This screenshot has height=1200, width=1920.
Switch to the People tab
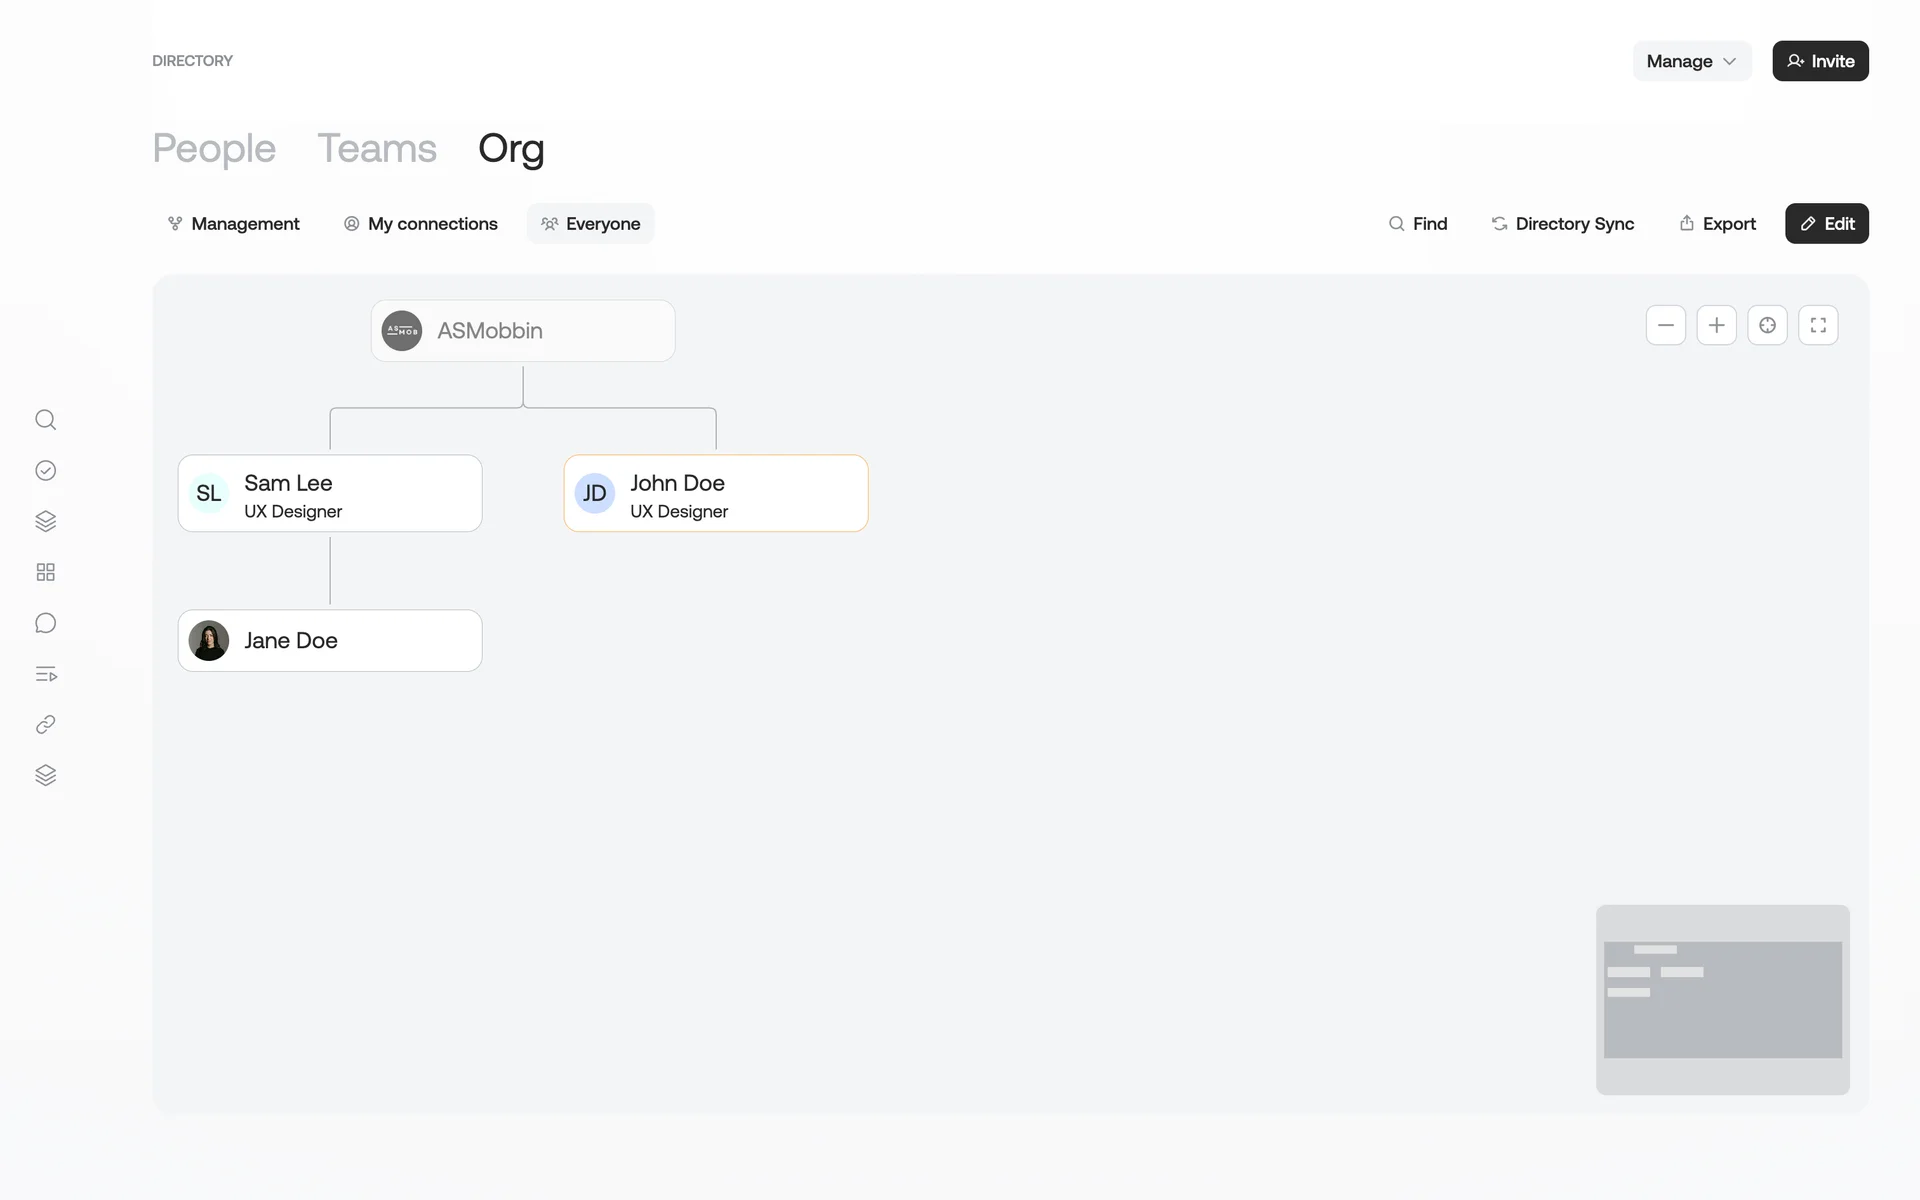click(x=213, y=148)
